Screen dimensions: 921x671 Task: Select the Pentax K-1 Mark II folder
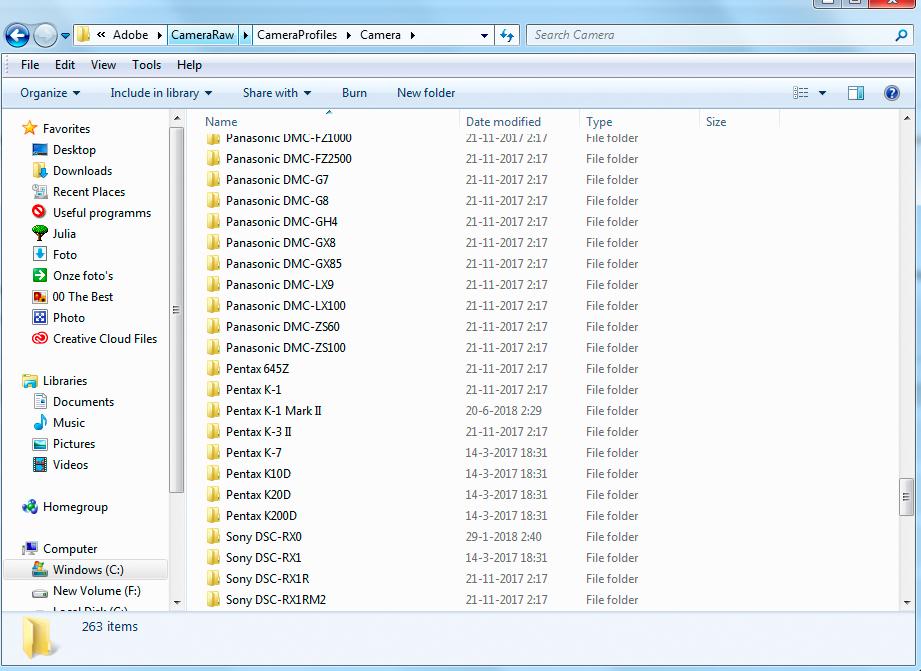[x=274, y=411]
